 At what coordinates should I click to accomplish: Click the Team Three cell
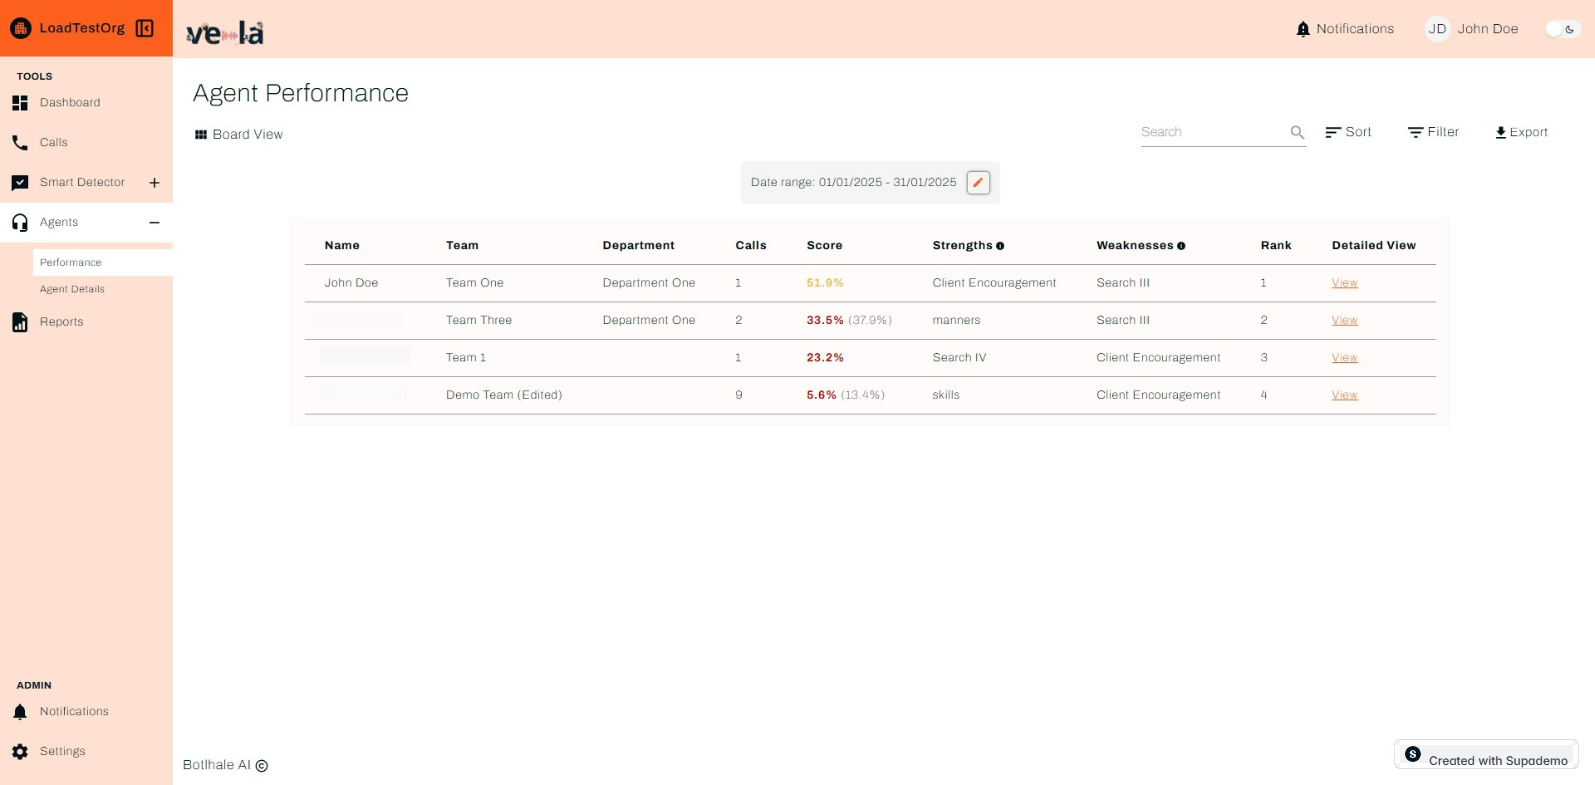[479, 320]
